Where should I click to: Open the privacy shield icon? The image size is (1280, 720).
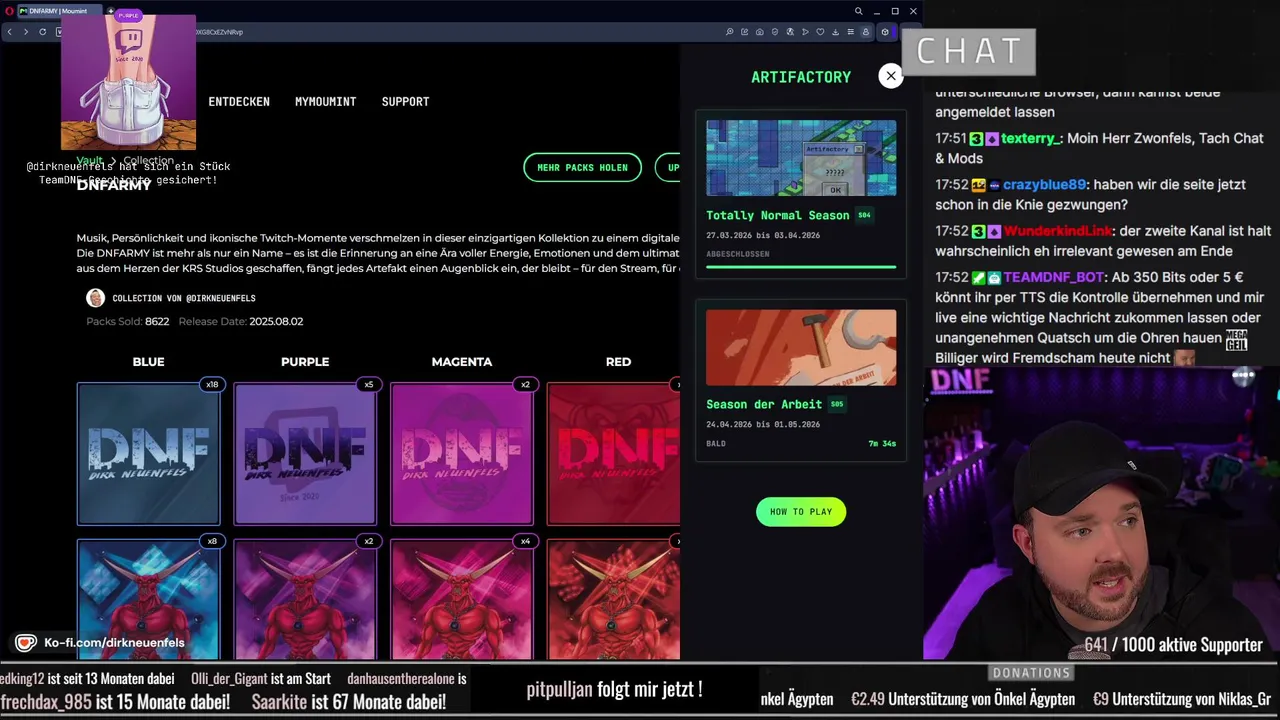coord(775,32)
